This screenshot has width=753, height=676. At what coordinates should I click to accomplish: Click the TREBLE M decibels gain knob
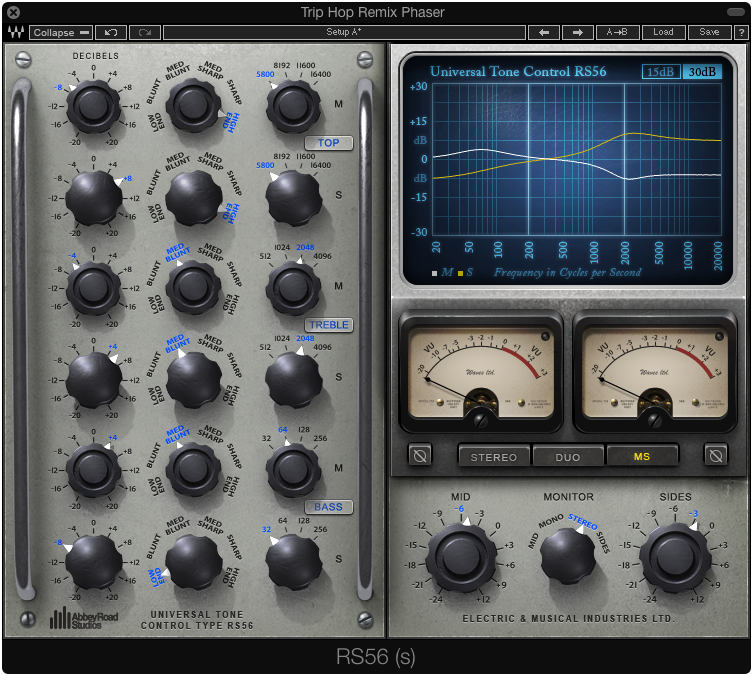tap(93, 288)
